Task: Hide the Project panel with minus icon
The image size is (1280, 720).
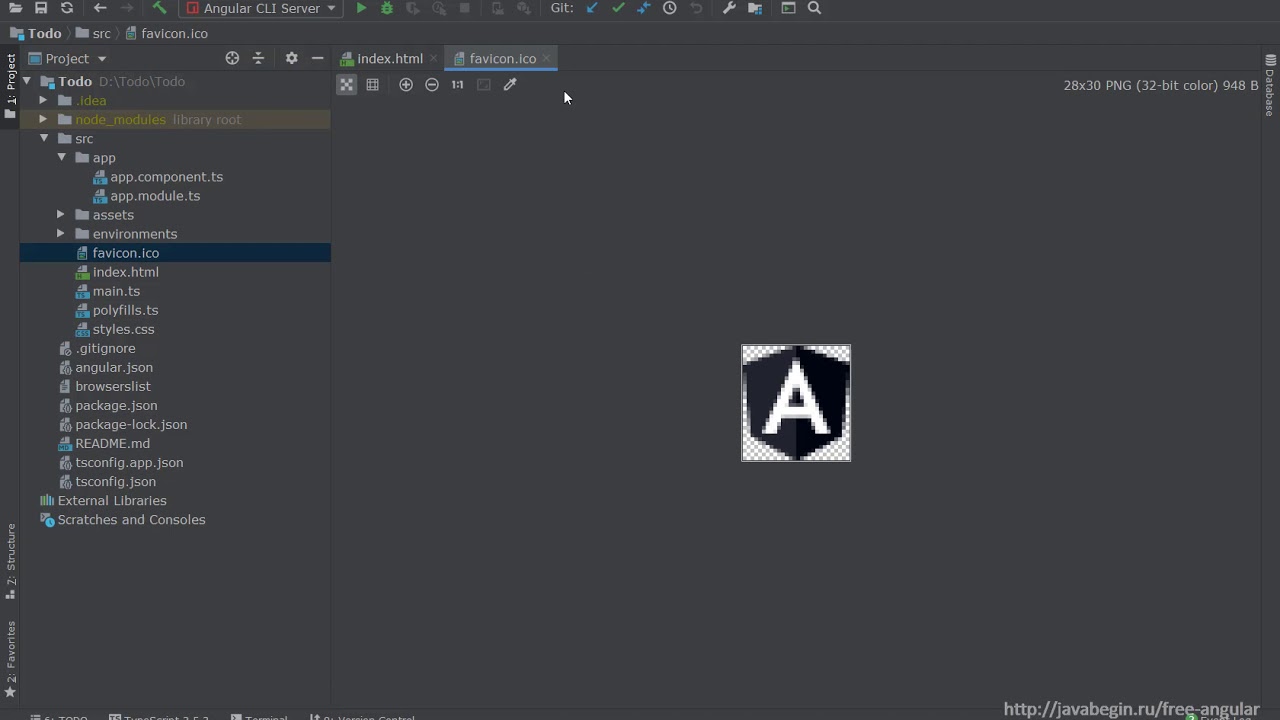Action: (x=317, y=58)
